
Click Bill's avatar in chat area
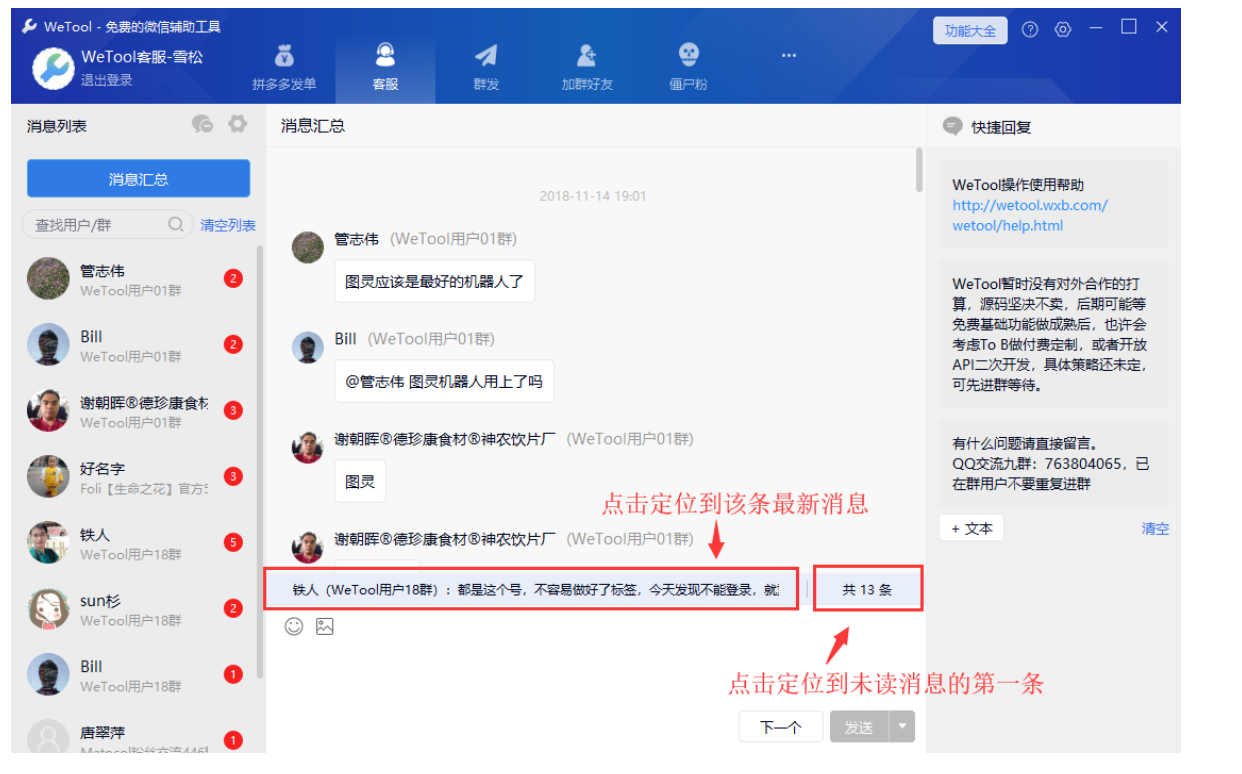(308, 347)
